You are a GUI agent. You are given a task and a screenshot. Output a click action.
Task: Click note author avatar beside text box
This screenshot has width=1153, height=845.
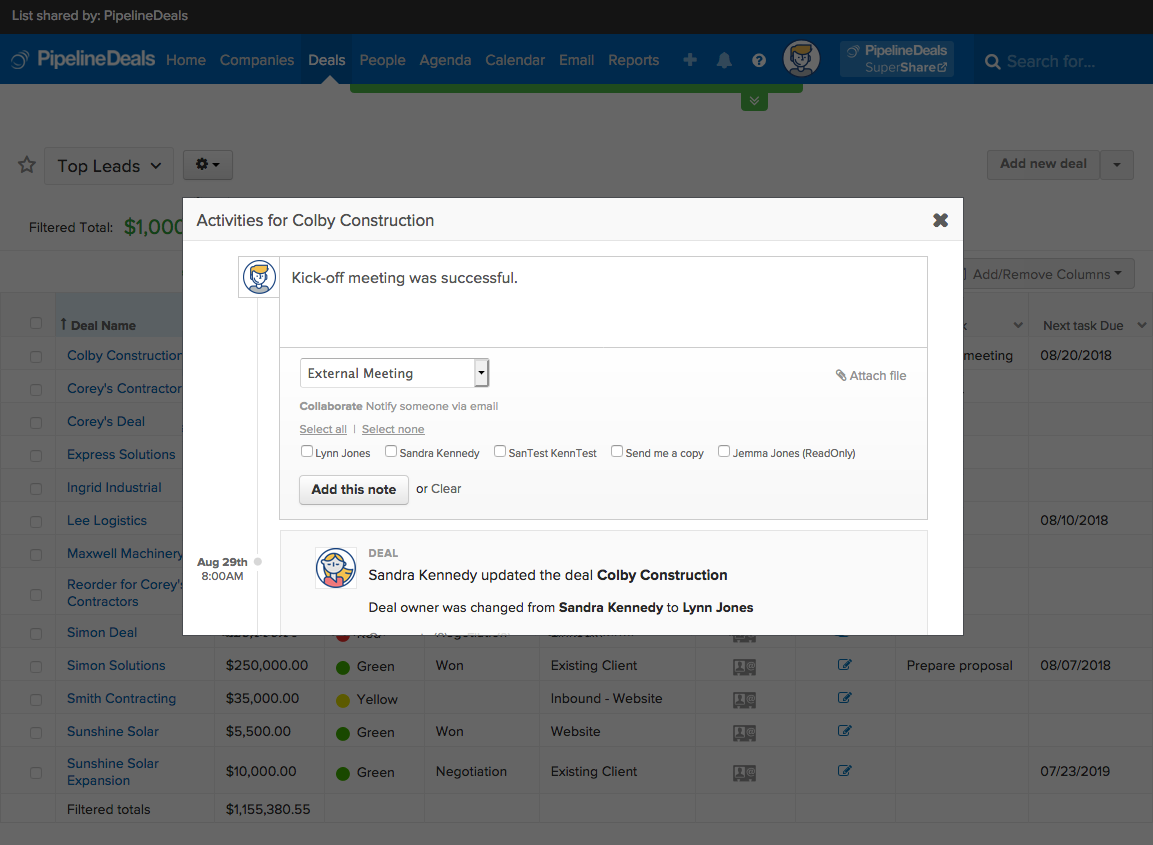pyautogui.click(x=259, y=277)
